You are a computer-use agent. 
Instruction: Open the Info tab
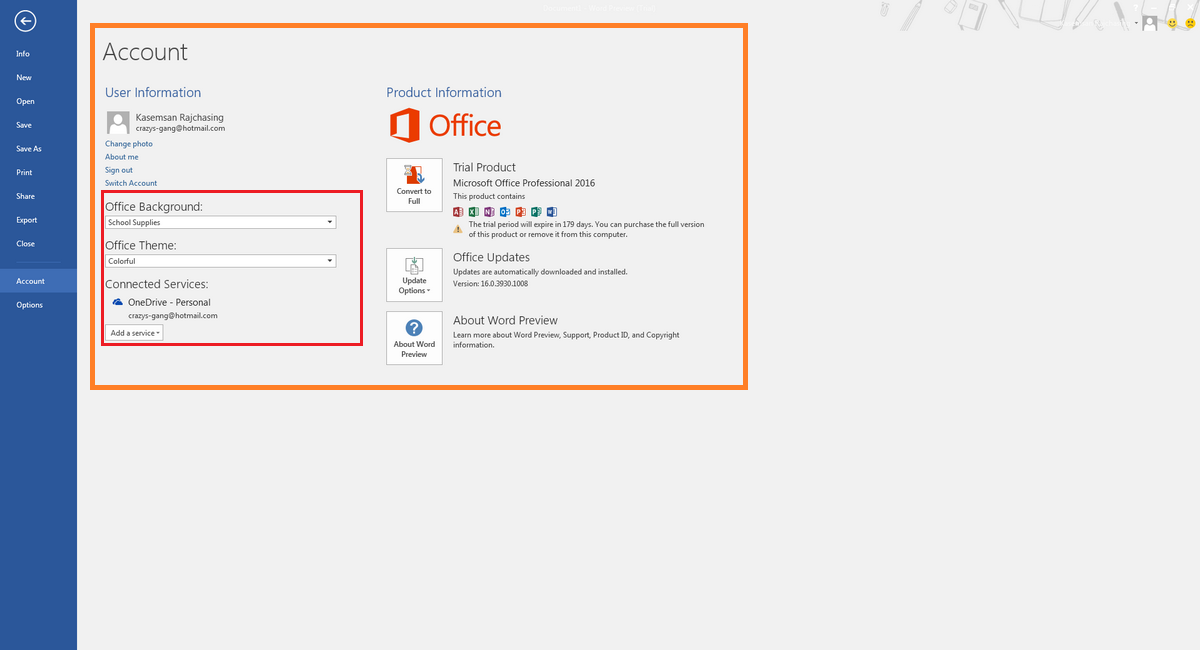pos(23,54)
